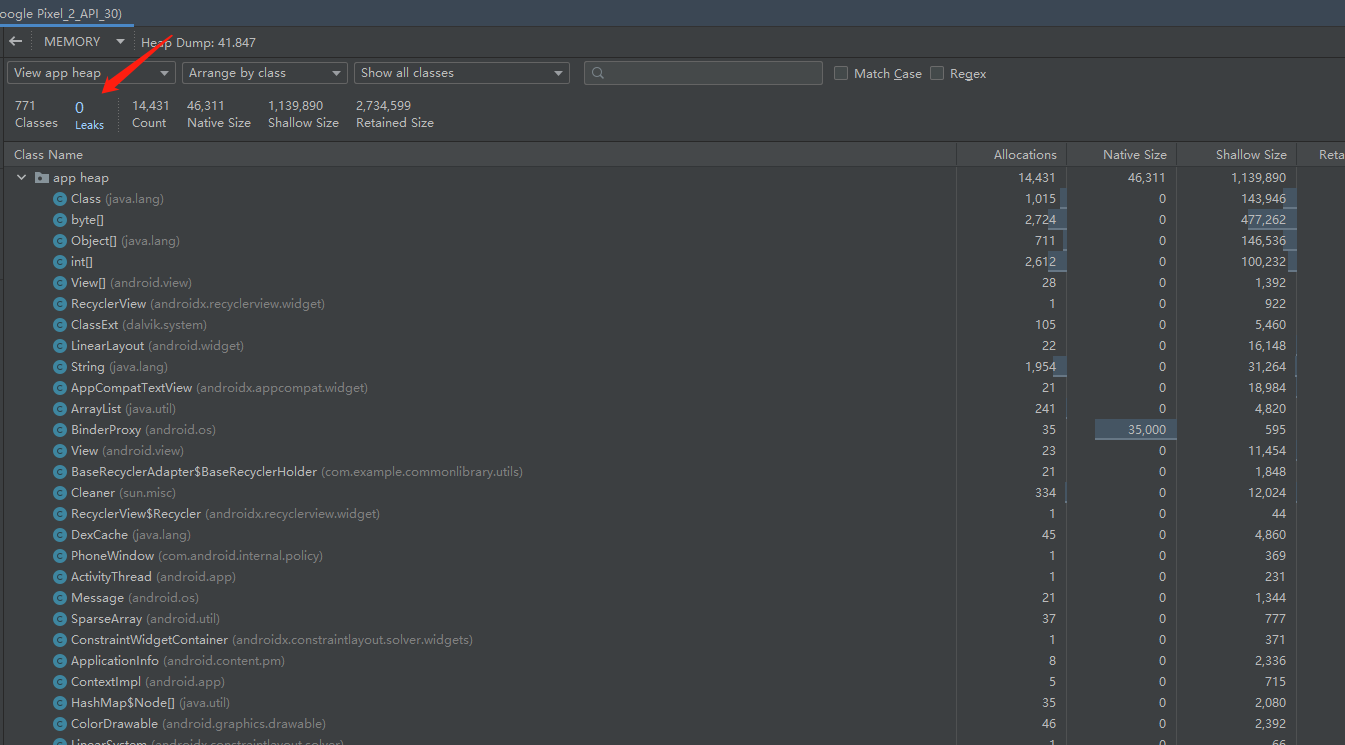This screenshot has width=1345, height=745.
Task: Switch to the Pixel_2_API_30 tab
Action: coord(60,14)
